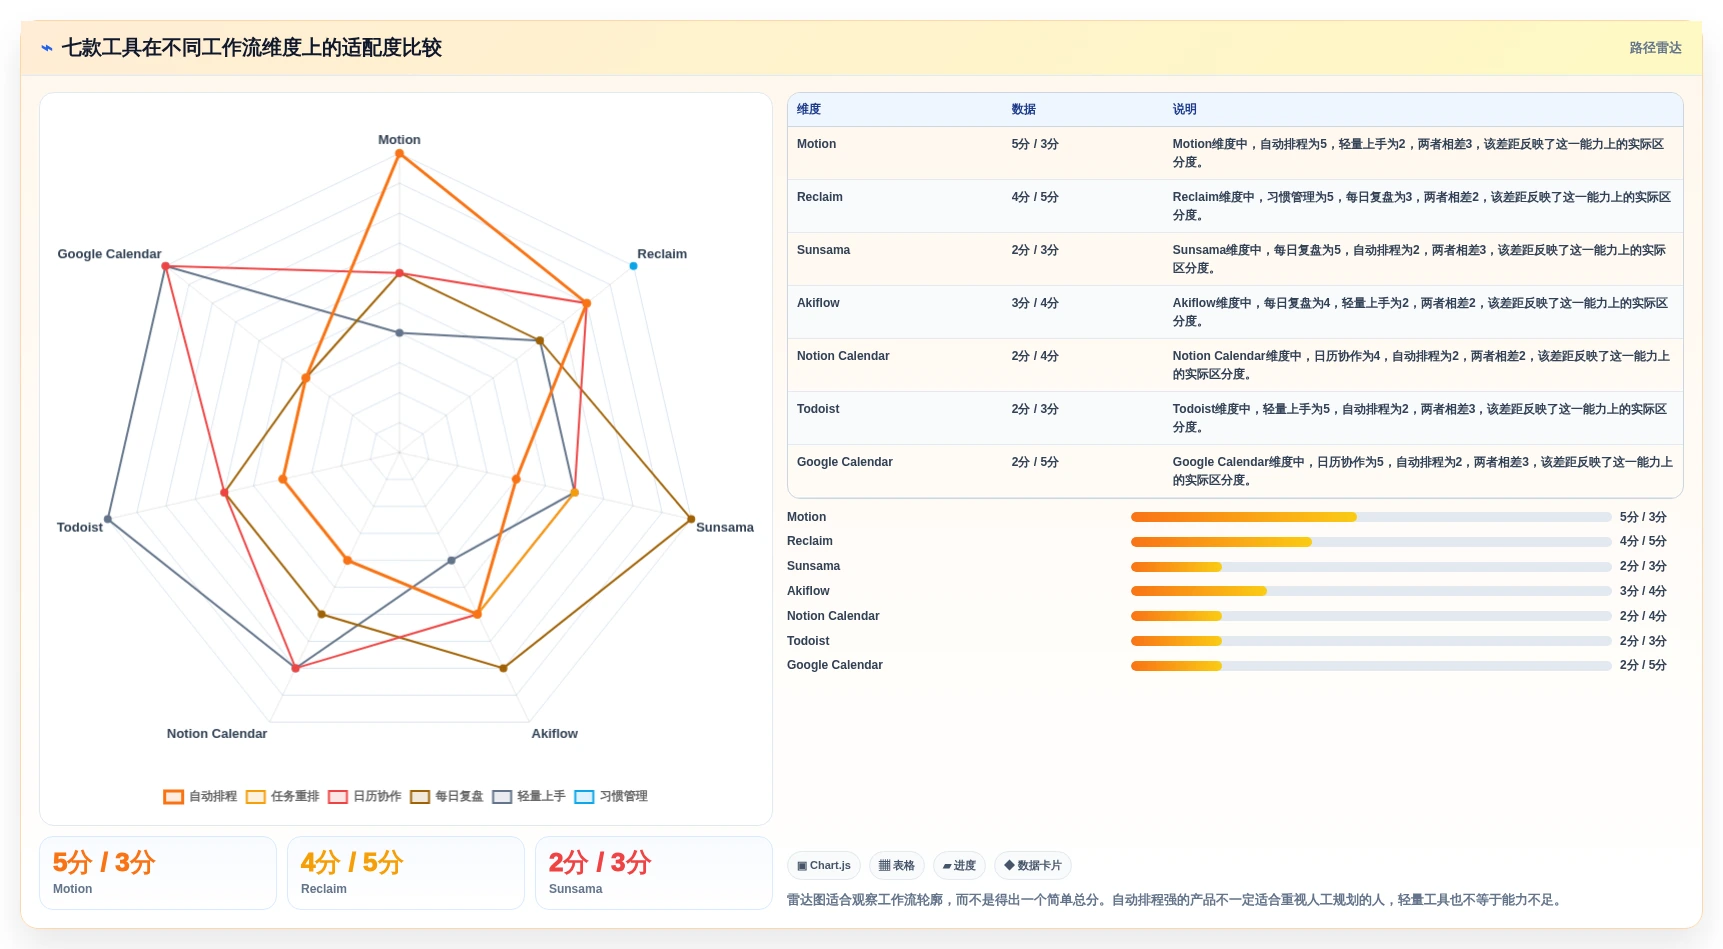The width and height of the screenshot is (1723, 949).
Task: Click the Reclaim cell in the table
Action: 820,197
